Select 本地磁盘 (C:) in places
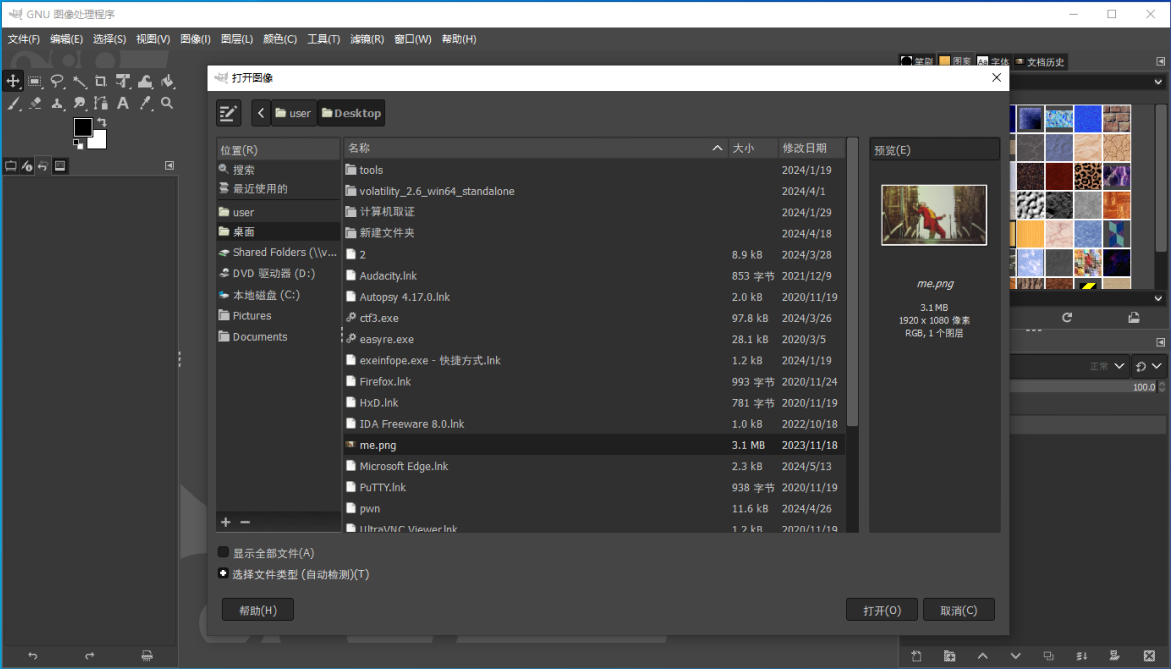Image resolution: width=1171 pixels, height=669 pixels. pyautogui.click(x=279, y=295)
